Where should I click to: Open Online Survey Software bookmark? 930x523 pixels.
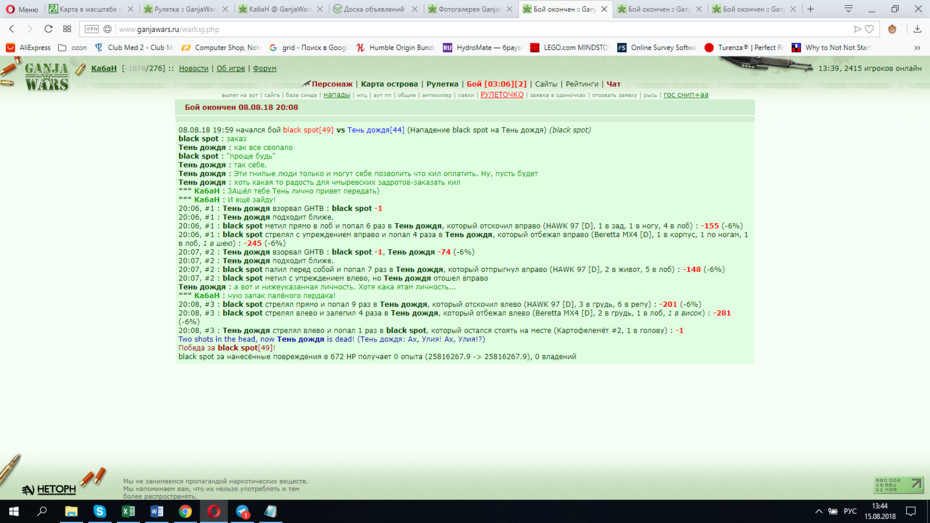pyautogui.click(x=657, y=47)
